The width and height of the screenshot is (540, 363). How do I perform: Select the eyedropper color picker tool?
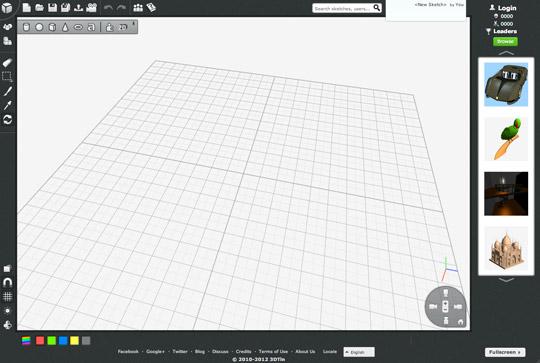pyautogui.click(x=7, y=105)
